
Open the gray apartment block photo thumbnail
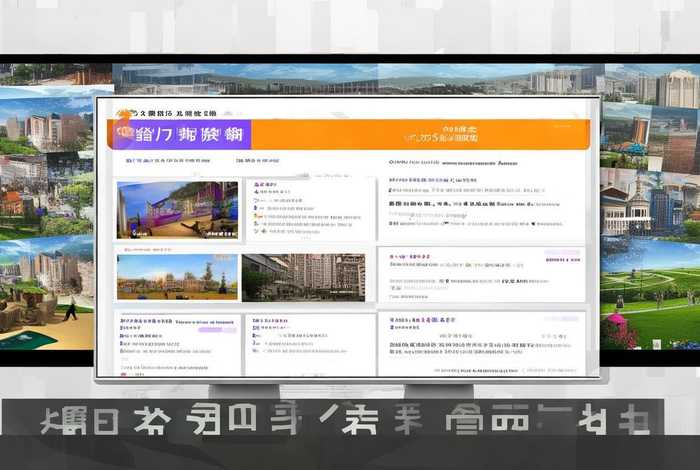coord(304,278)
